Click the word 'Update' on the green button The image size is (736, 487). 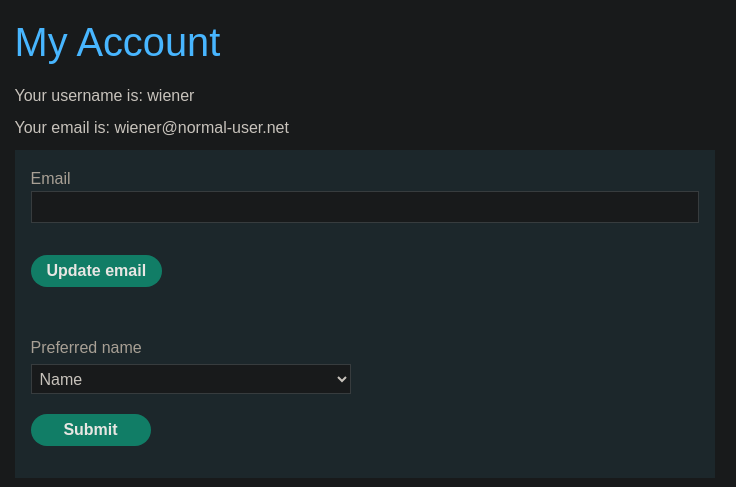(x=73, y=271)
